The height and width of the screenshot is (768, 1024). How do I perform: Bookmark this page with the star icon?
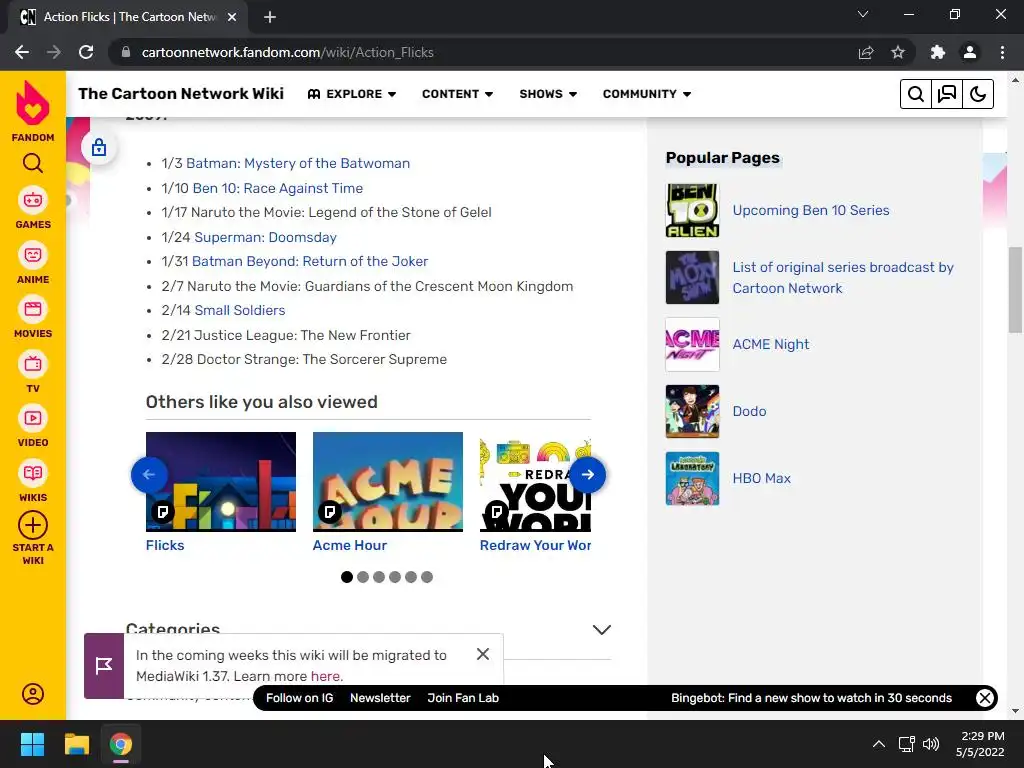(x=898, y=52)
